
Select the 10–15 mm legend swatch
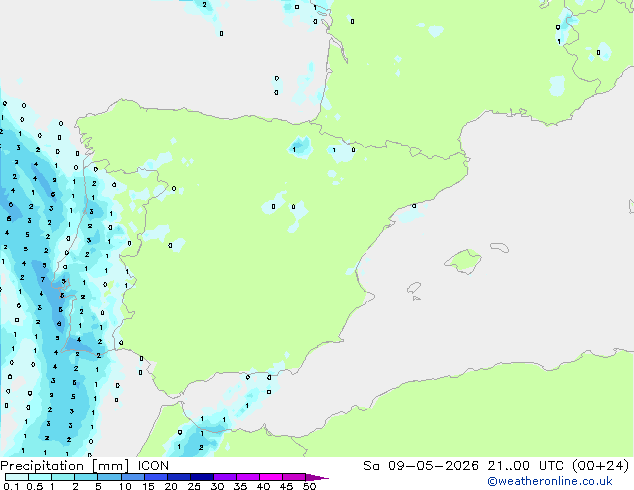(x=132, y=477)
